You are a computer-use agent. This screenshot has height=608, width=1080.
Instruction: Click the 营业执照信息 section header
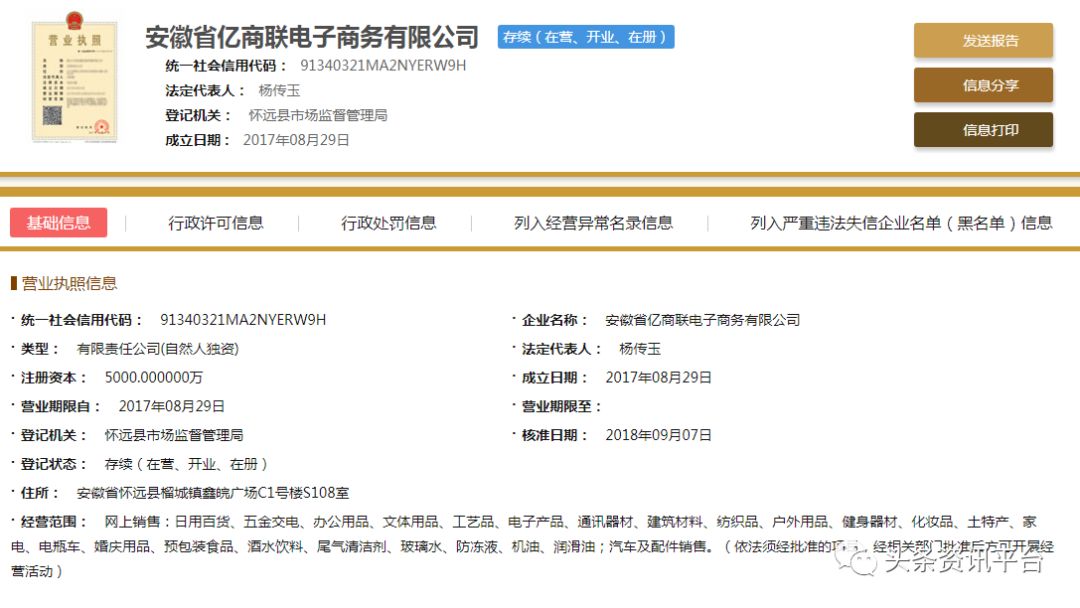tap(69, 284)
